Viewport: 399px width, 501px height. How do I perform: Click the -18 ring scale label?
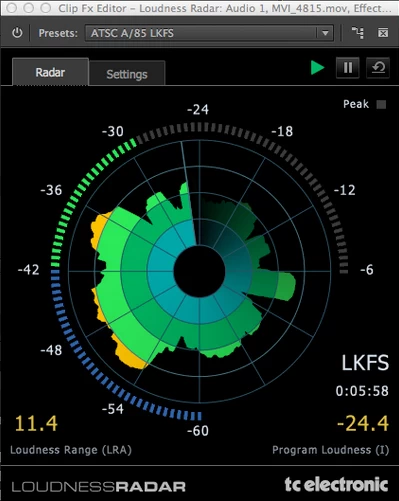point(282,131)
